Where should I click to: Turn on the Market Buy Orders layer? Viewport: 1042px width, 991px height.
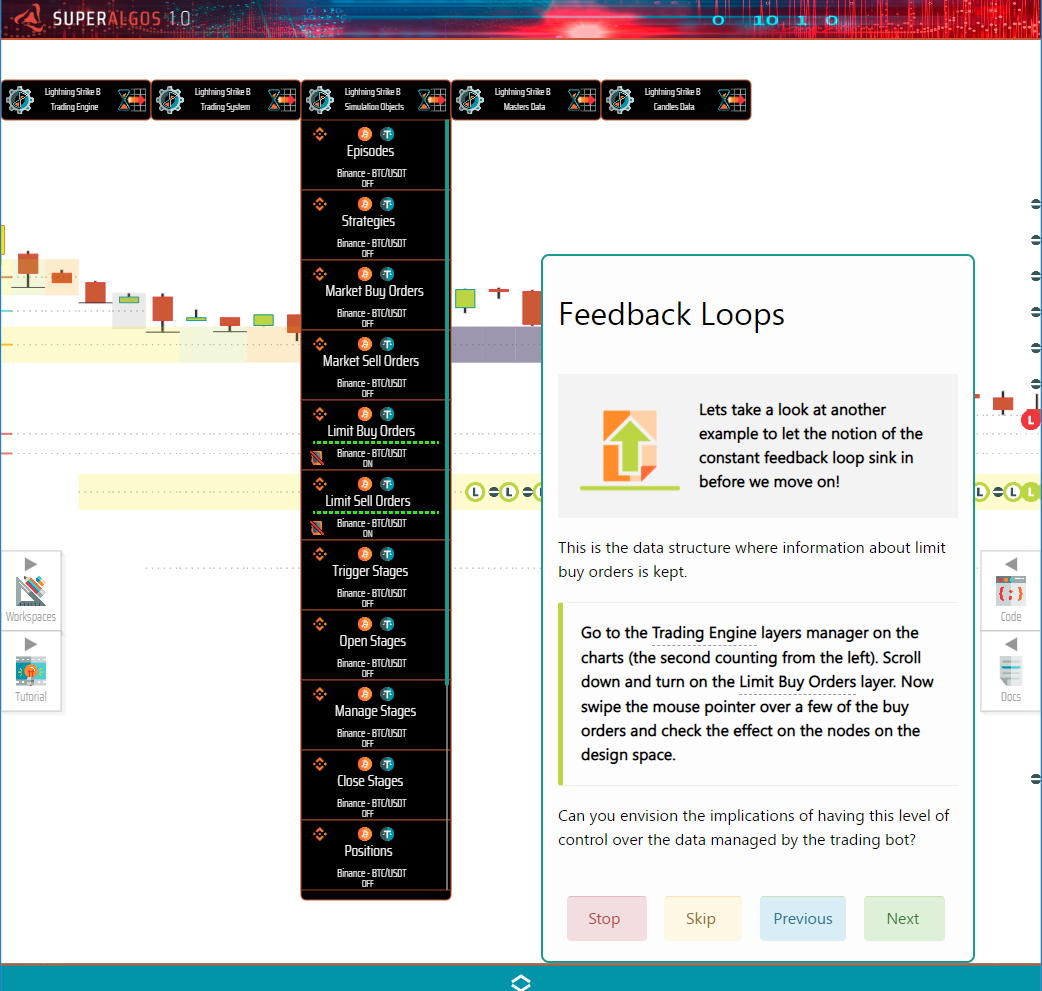[375, 291]
